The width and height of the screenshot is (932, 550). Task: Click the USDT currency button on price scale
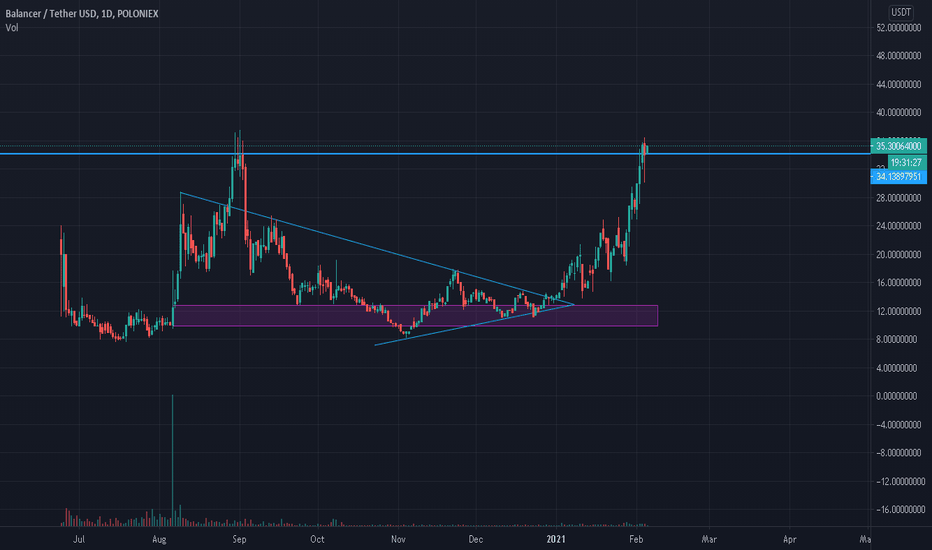(x=900, y=12)
